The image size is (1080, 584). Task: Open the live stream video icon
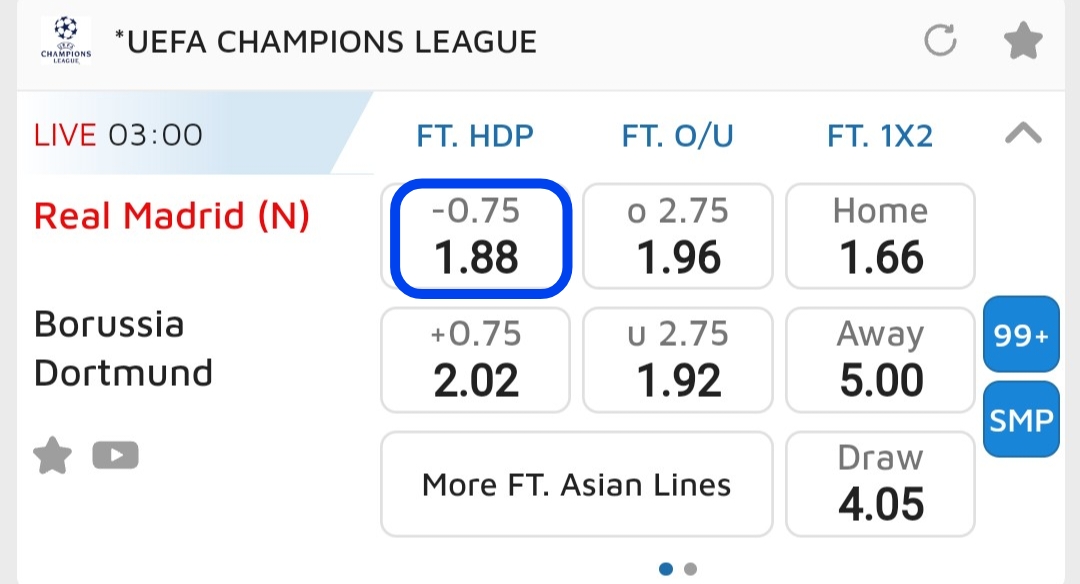point(115,456)
